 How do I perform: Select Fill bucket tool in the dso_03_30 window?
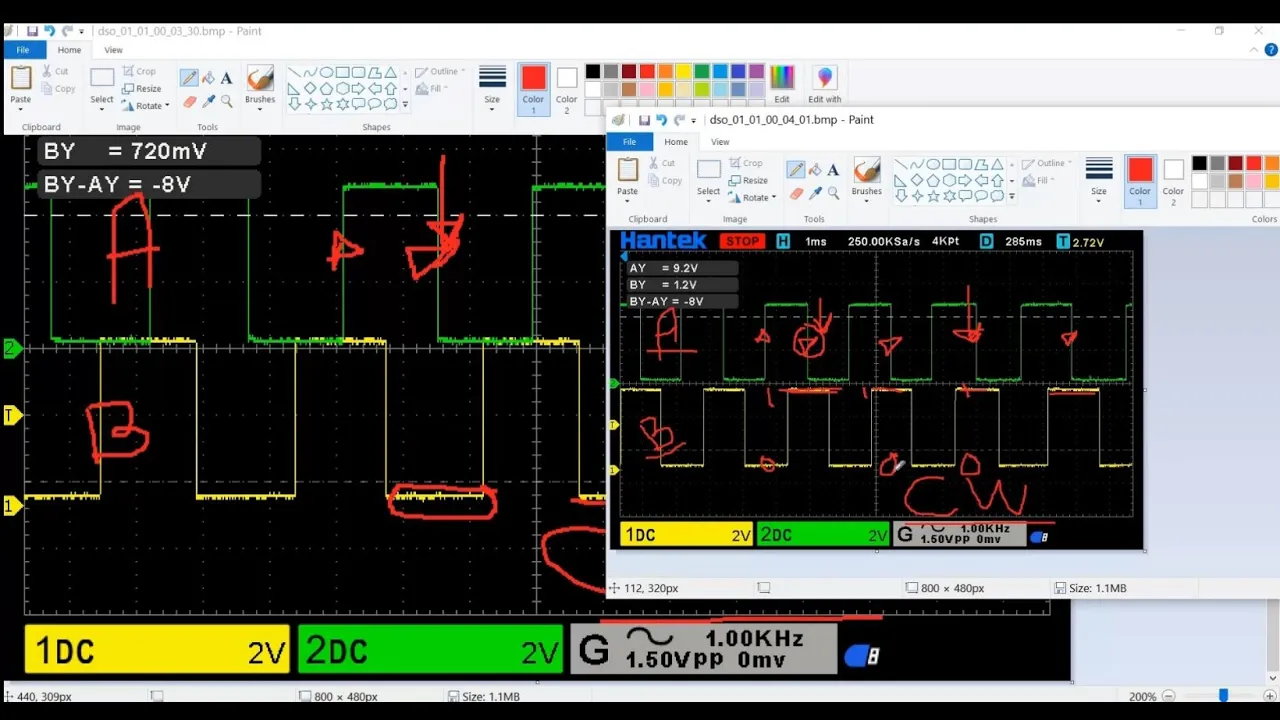click(208, 78)
